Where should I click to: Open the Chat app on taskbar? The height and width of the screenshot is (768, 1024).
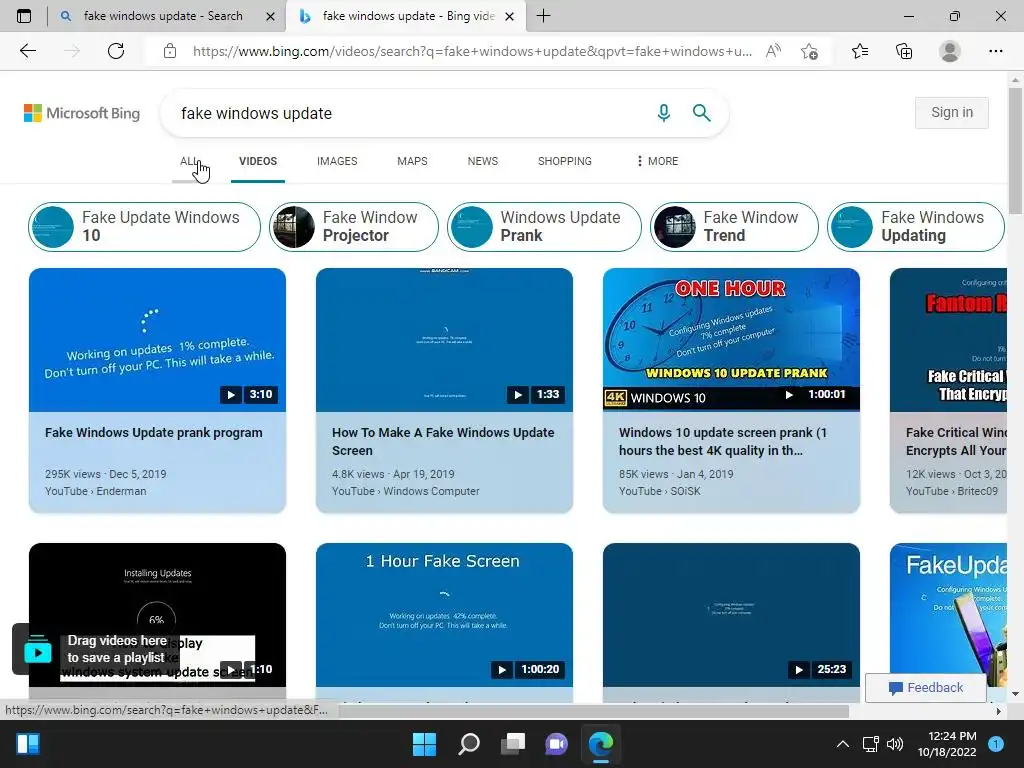[556, 744]
